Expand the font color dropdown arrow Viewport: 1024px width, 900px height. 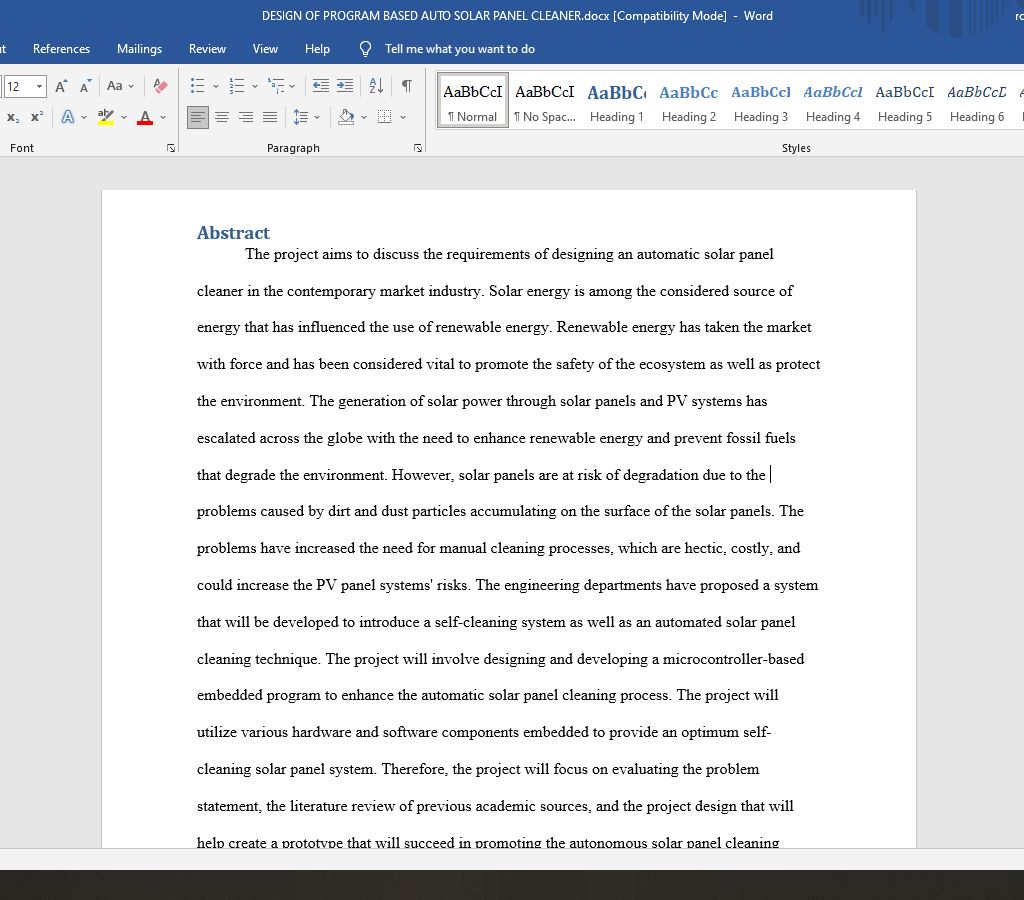163,118
